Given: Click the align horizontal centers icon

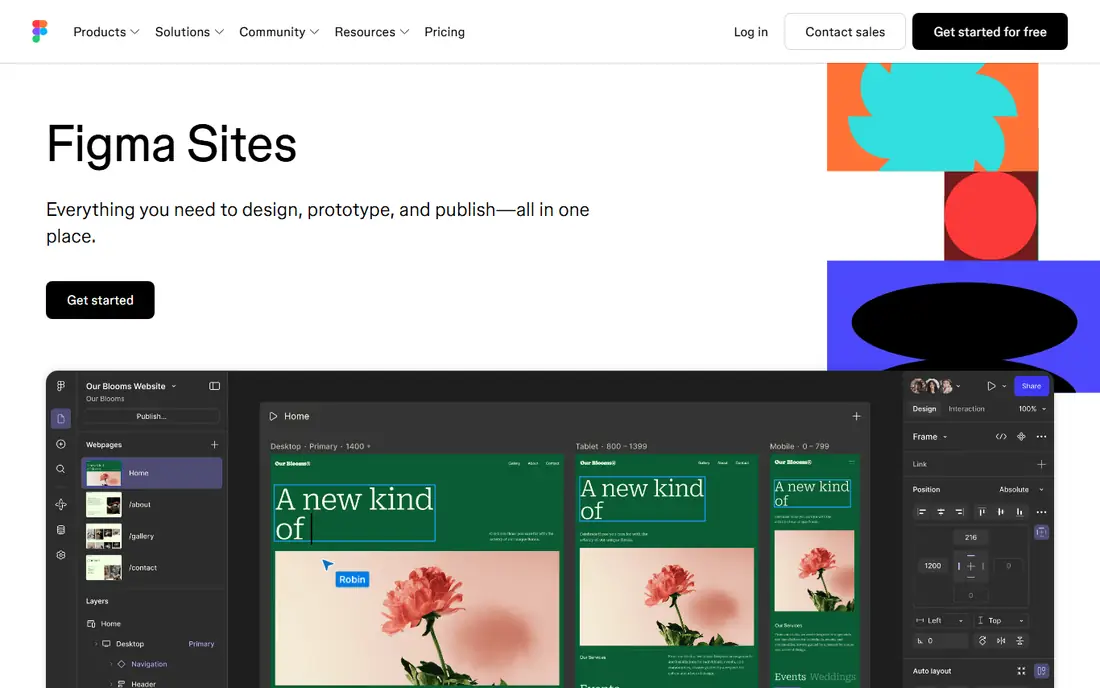Looking at the screenshot, I should [941, 512].
